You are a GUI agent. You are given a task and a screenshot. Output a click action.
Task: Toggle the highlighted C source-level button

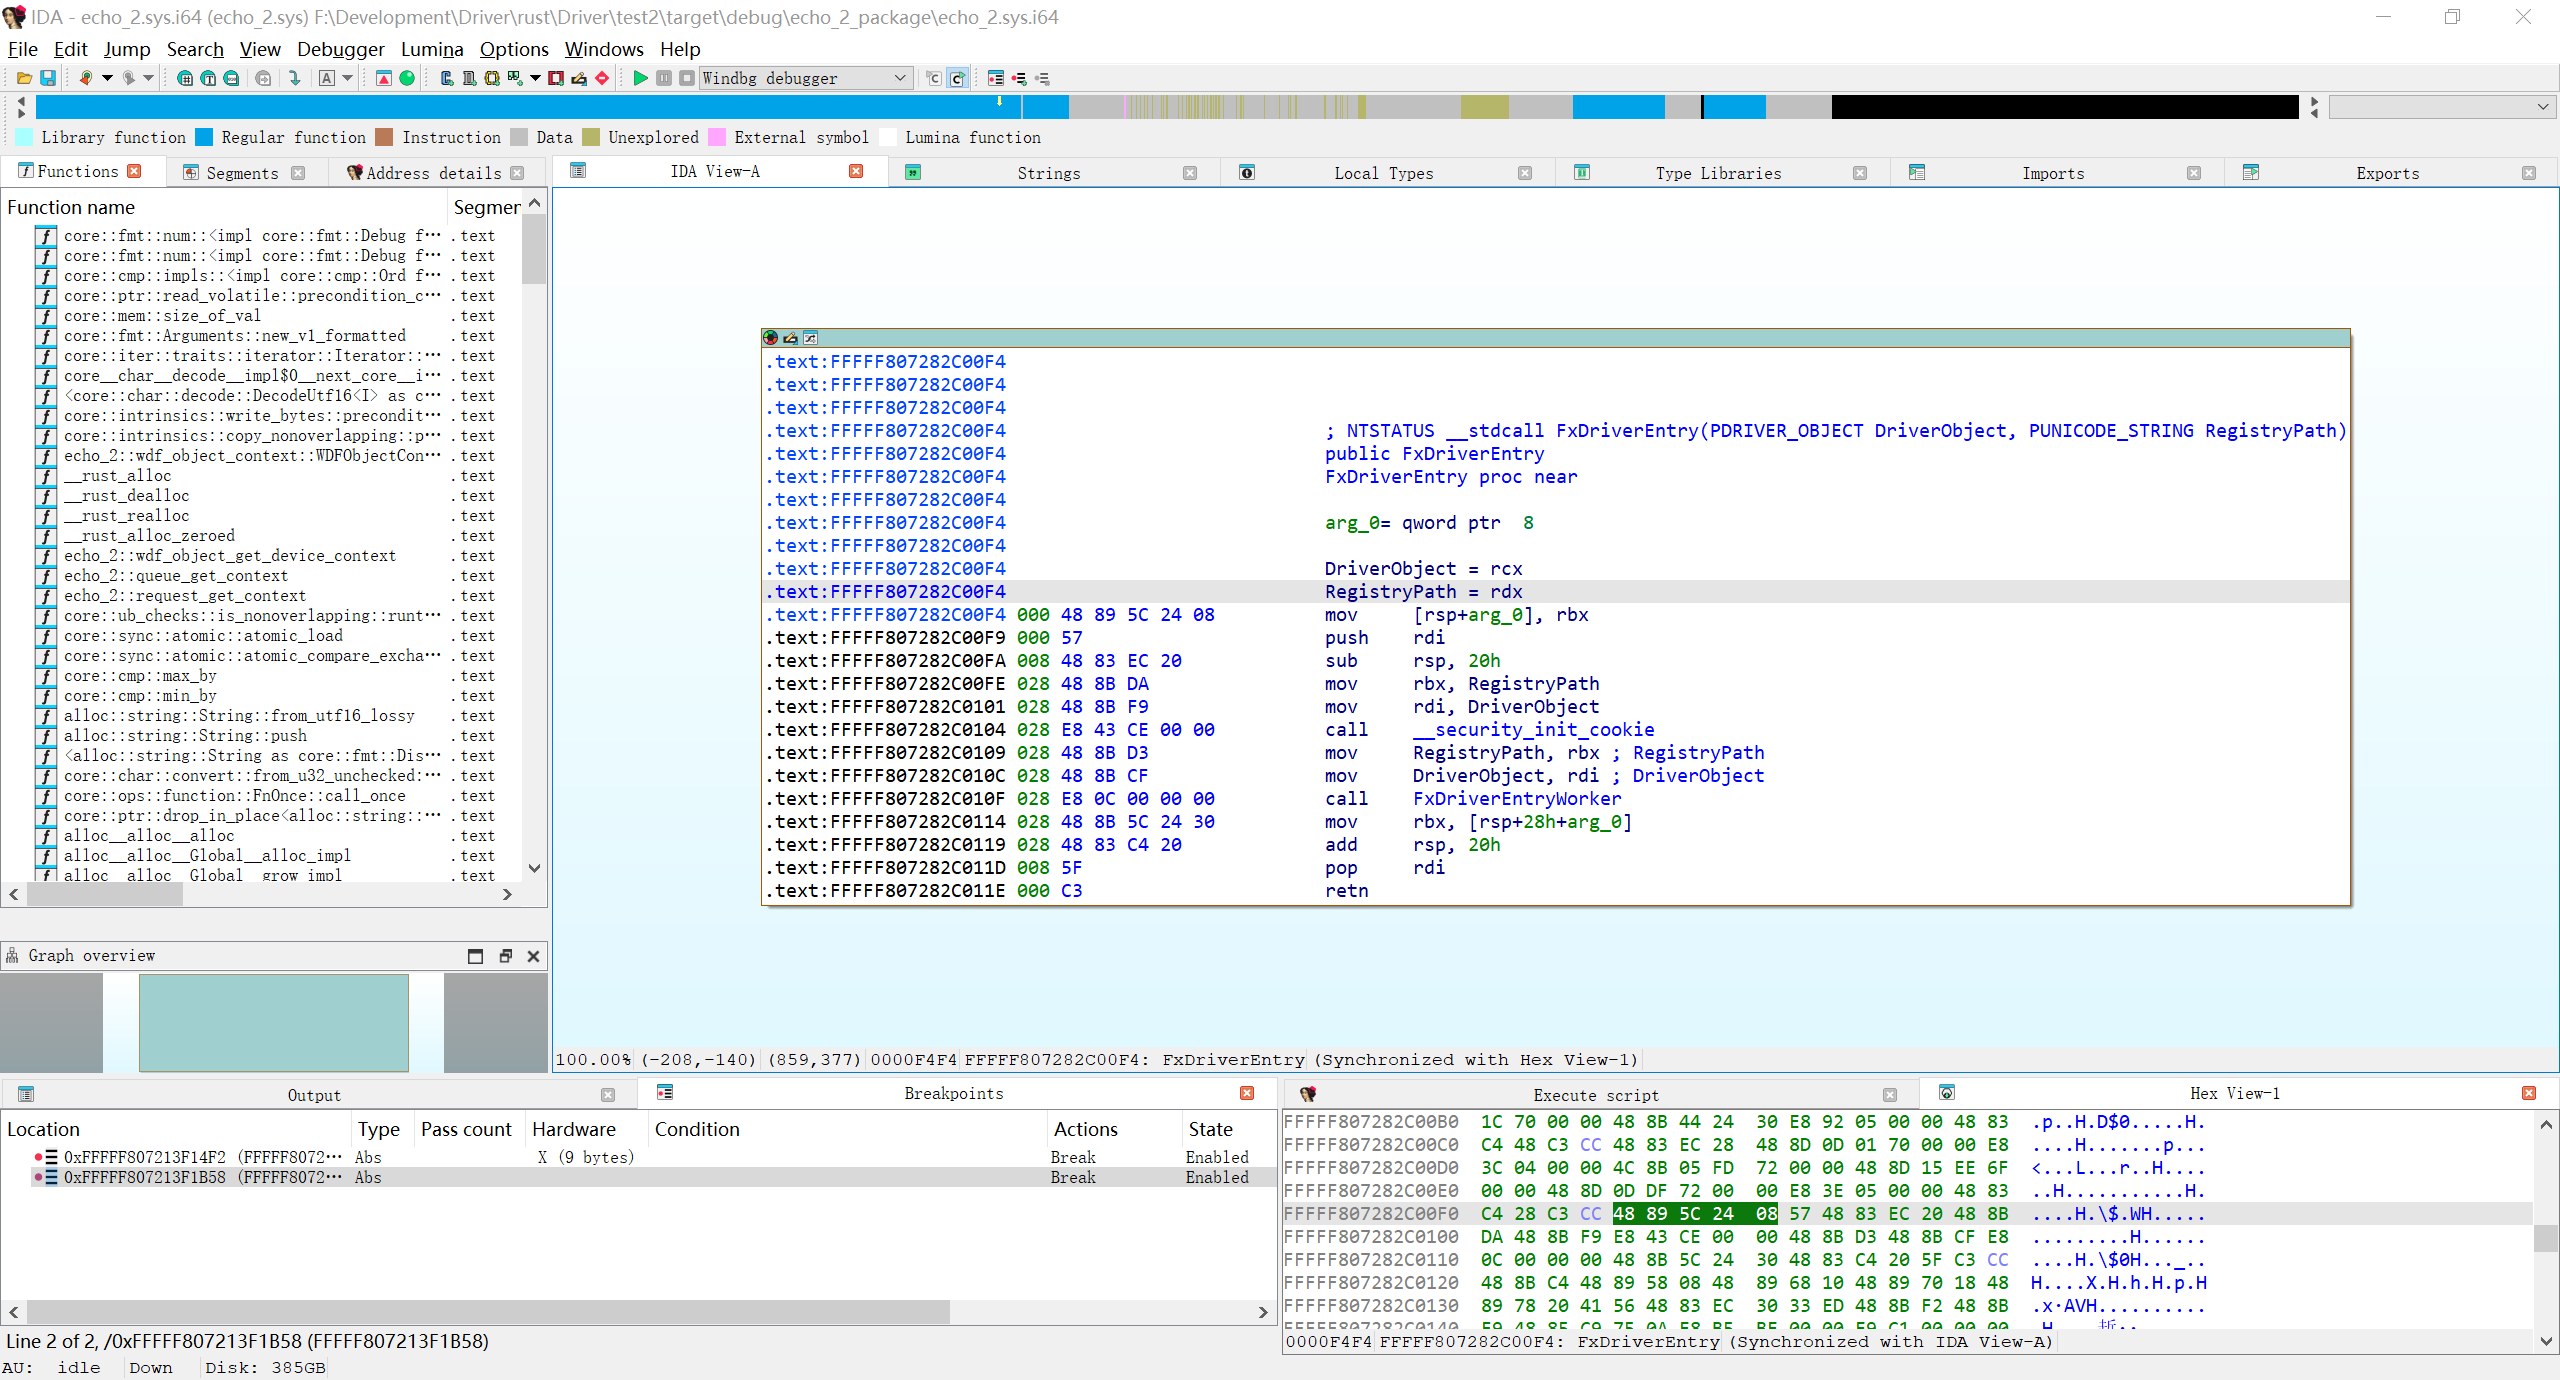pyautogui.click(x=957, y=78)
